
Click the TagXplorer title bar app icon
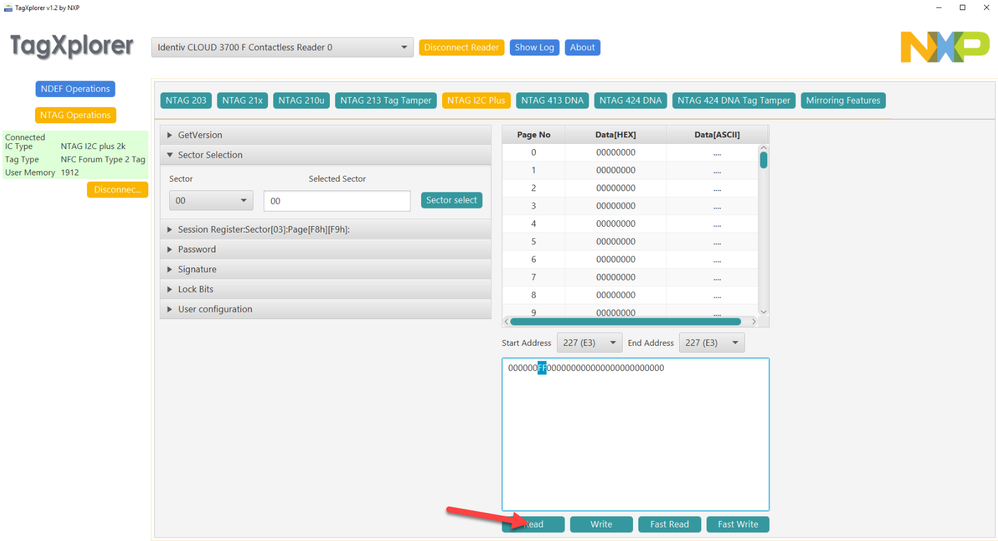[x=8, y=8]
